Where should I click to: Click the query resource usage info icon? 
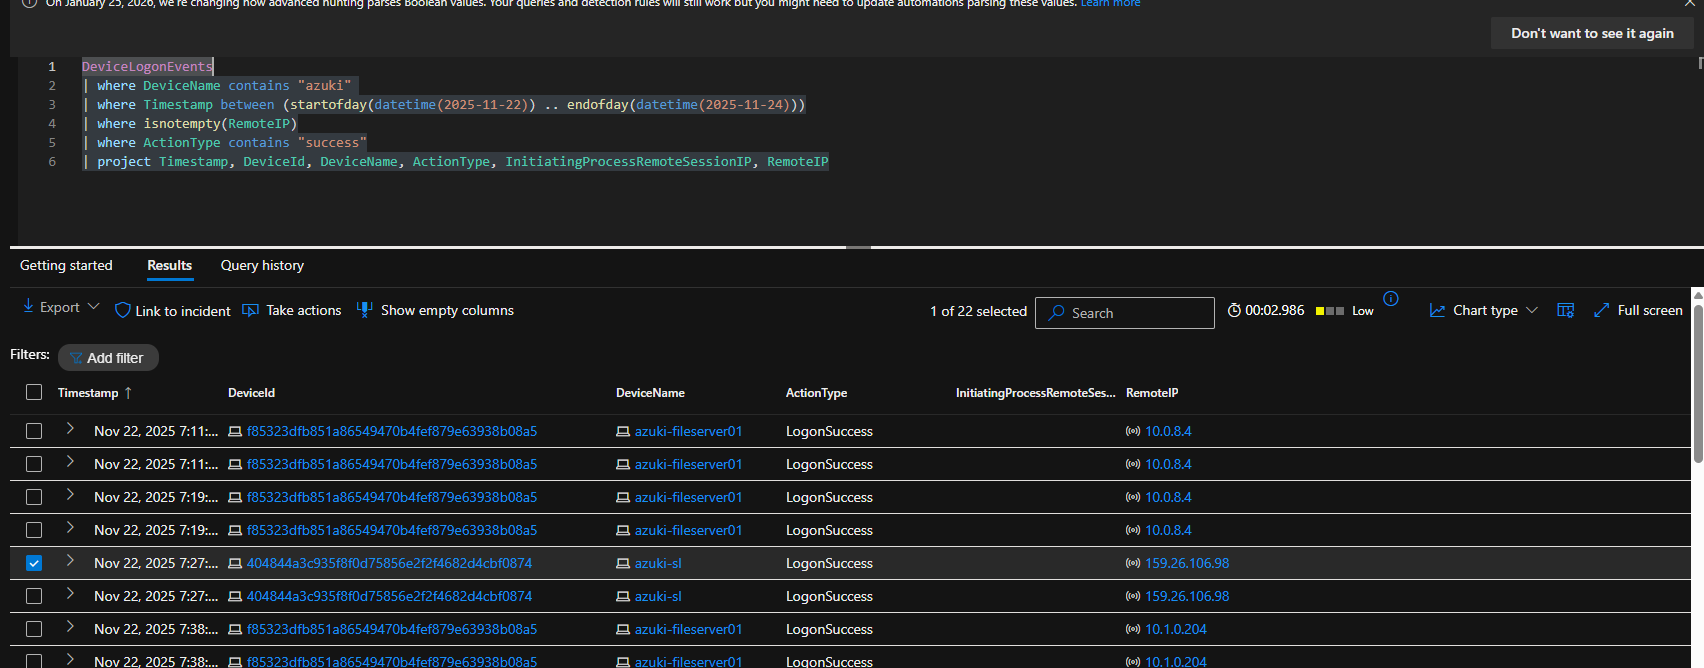click(1391, 299)
